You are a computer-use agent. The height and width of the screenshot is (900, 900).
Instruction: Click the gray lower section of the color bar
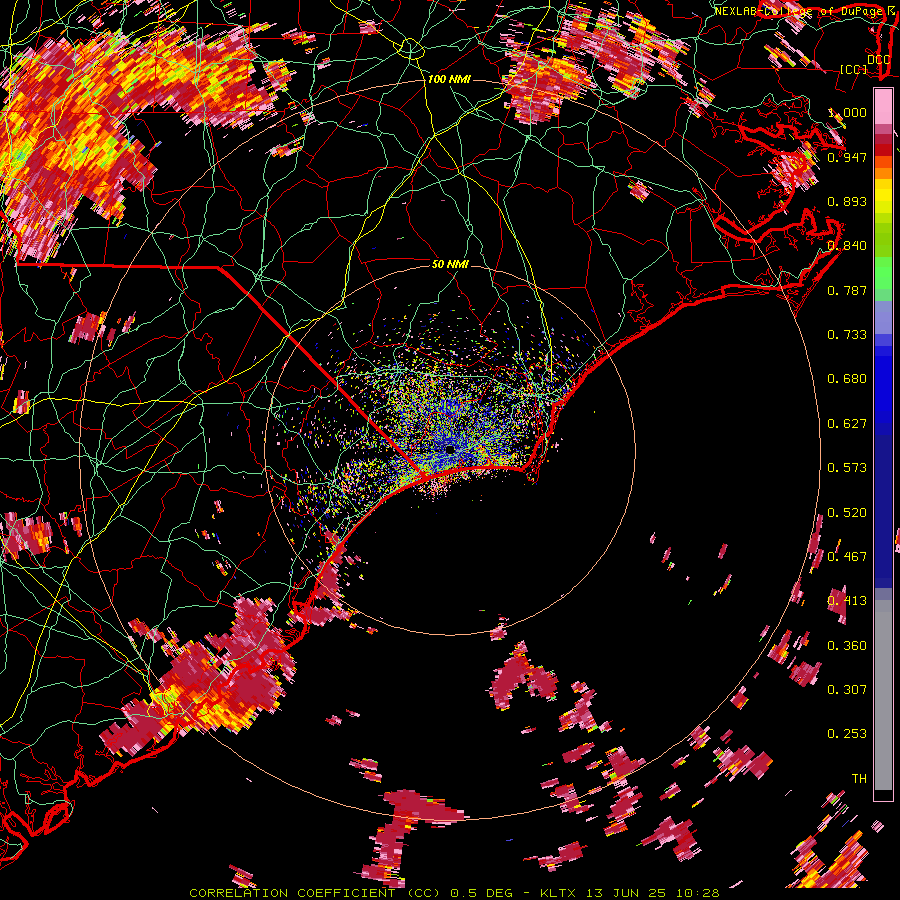pos(883,695)
